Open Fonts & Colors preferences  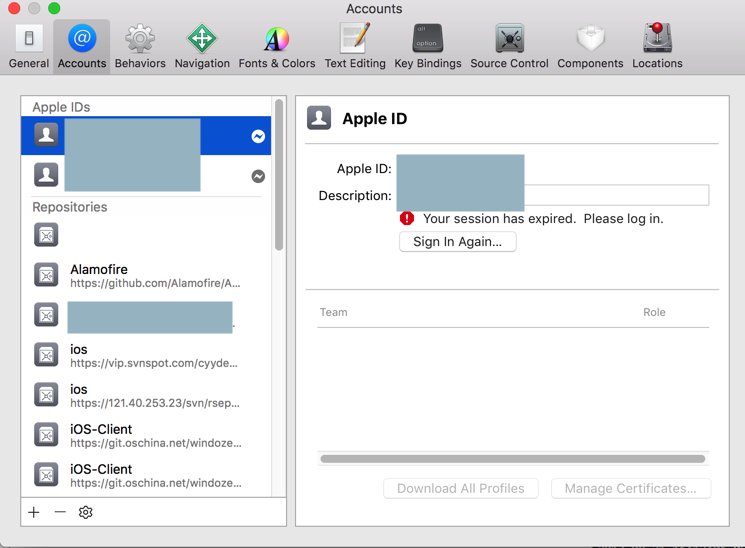[x=277, y=47]
